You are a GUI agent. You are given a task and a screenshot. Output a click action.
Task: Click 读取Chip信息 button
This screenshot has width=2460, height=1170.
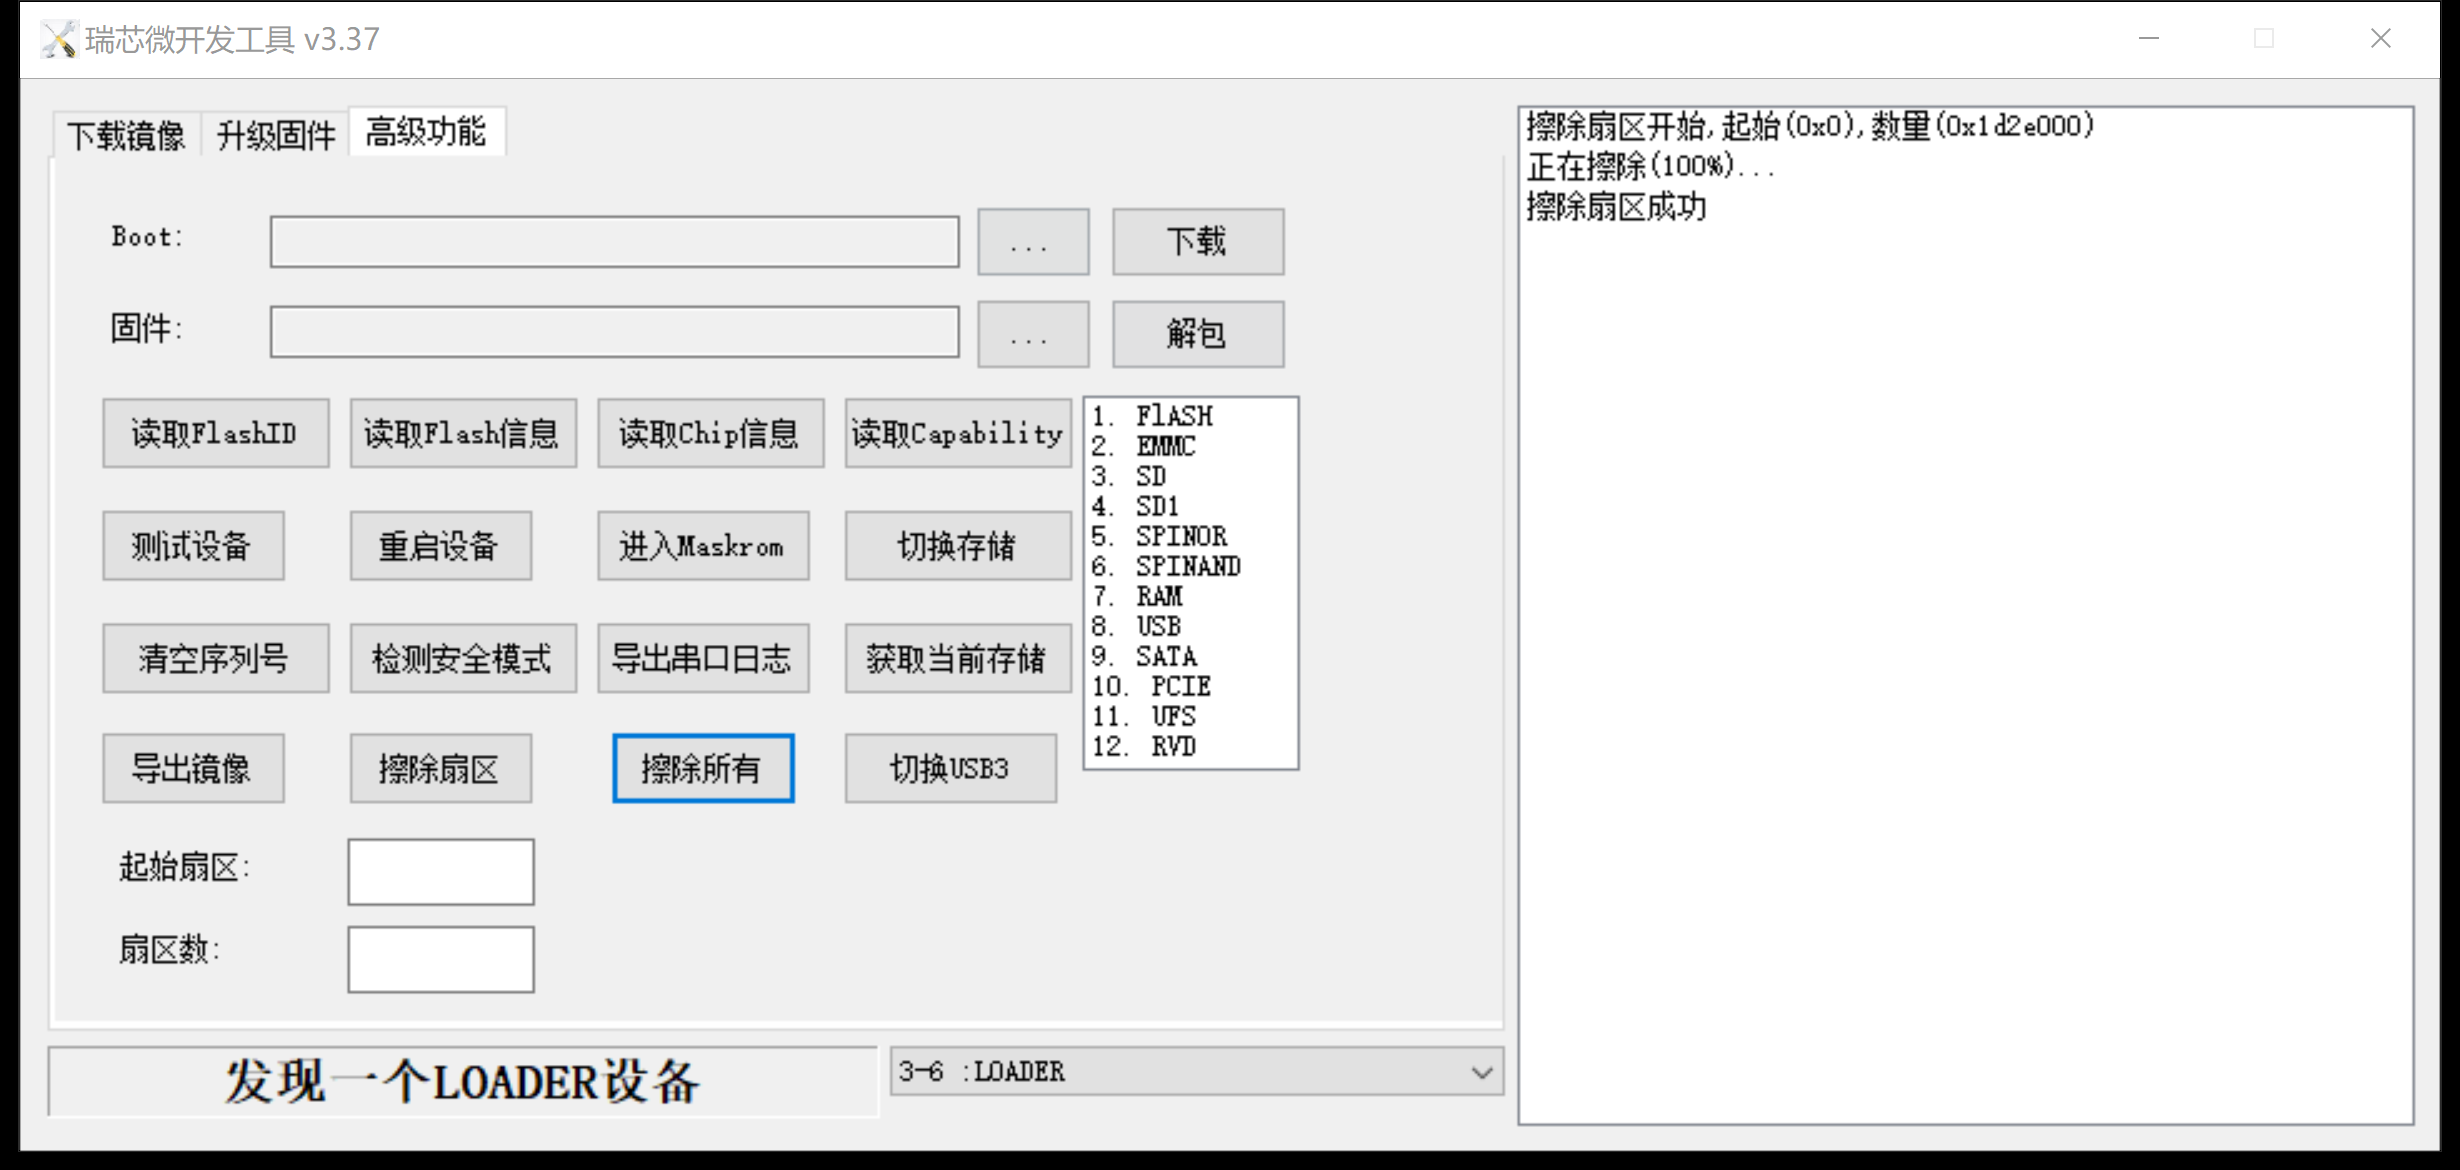(x=710, y=433)
